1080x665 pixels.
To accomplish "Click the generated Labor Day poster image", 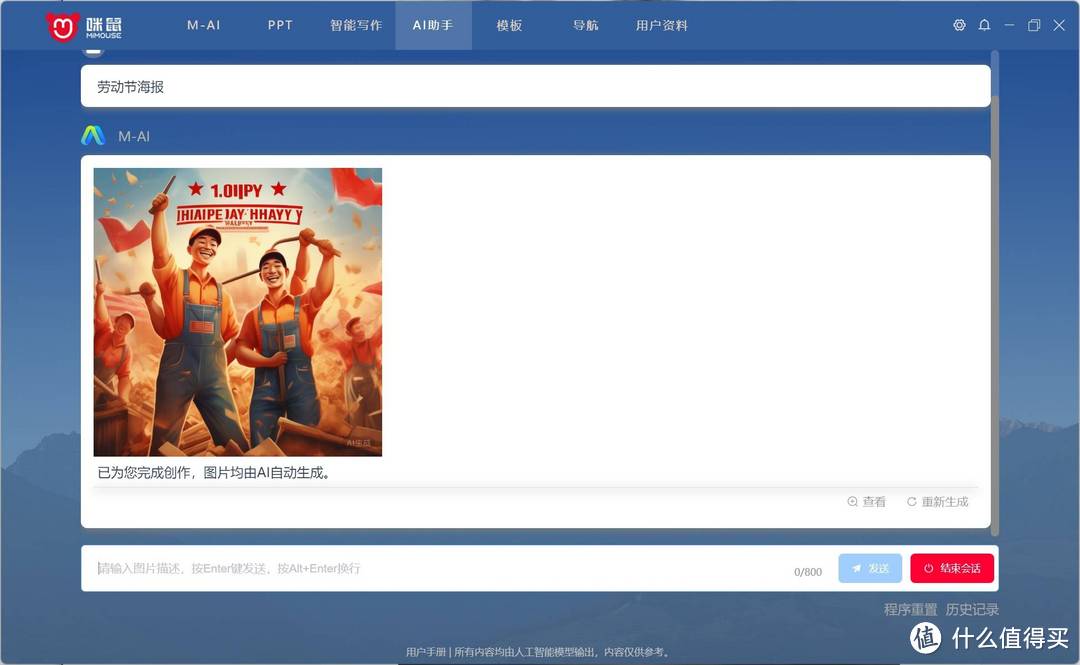I will [x=238, y=312].
